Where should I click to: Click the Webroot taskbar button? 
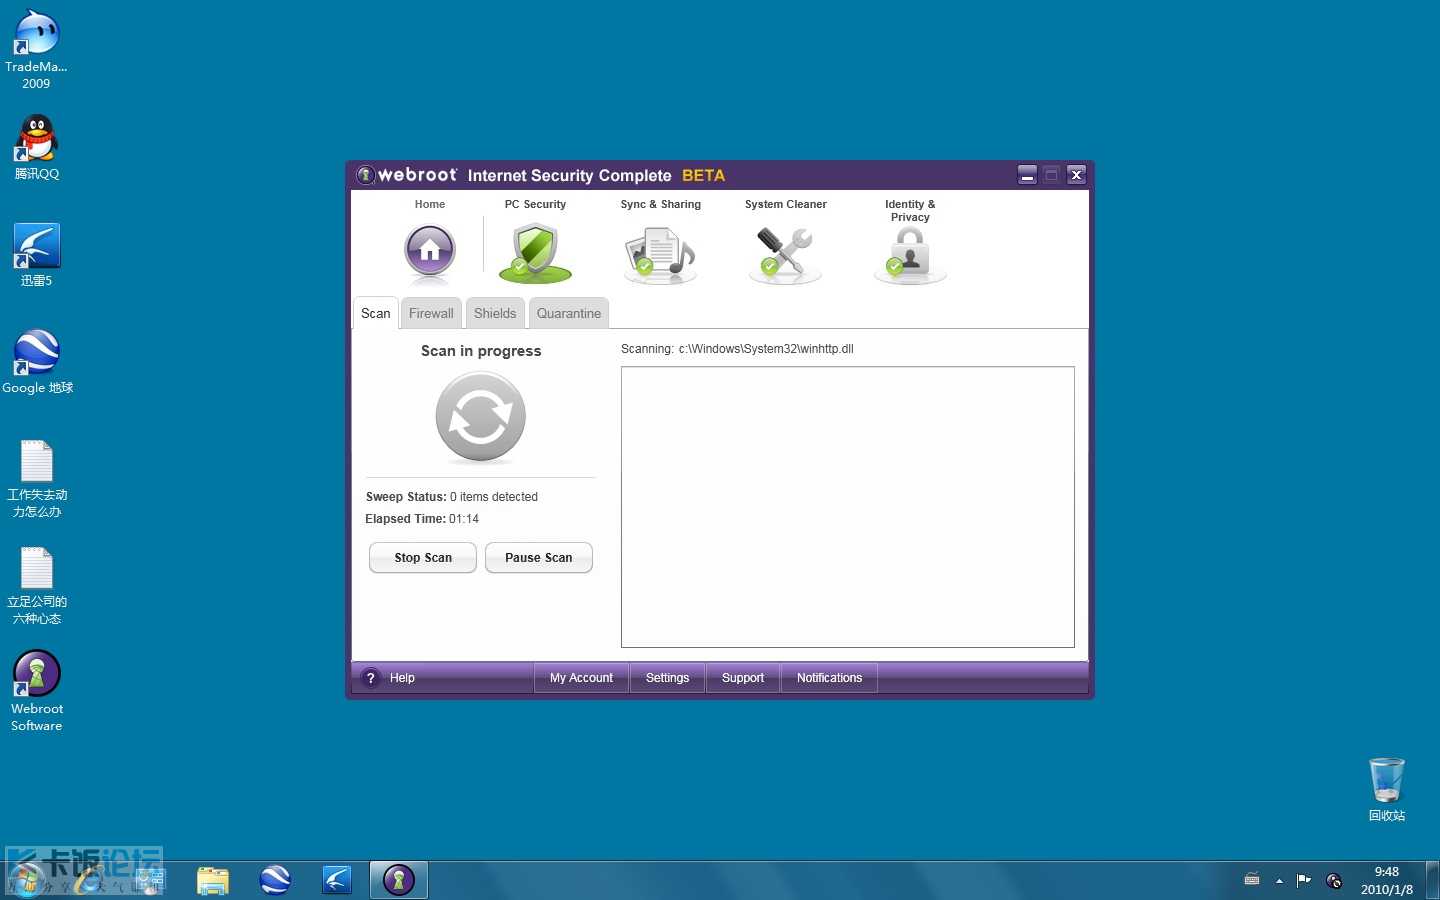point(398,880)
